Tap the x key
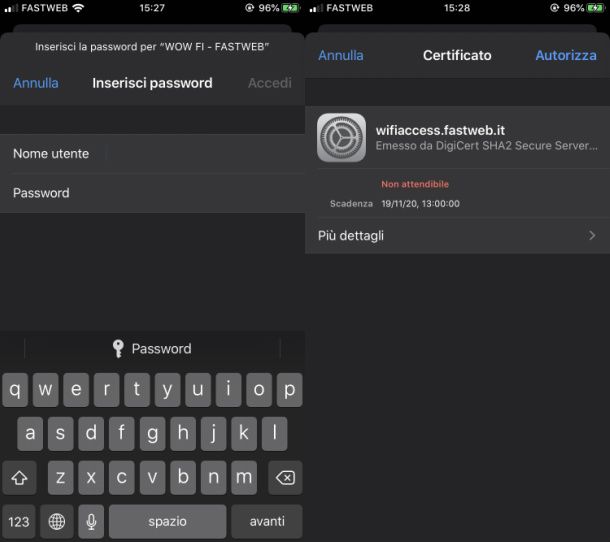Viewport: 610px width, 542px height. click(x=91, y=478)
